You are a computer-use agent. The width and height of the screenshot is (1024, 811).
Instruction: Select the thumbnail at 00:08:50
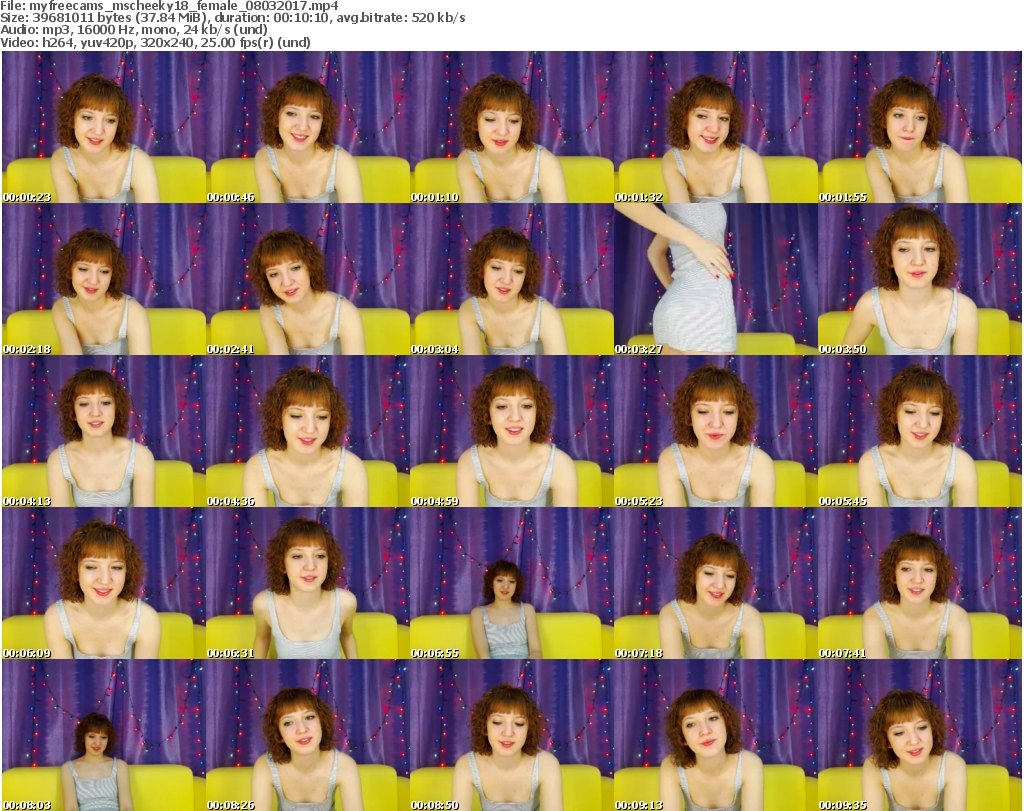[x=511, y=735]
